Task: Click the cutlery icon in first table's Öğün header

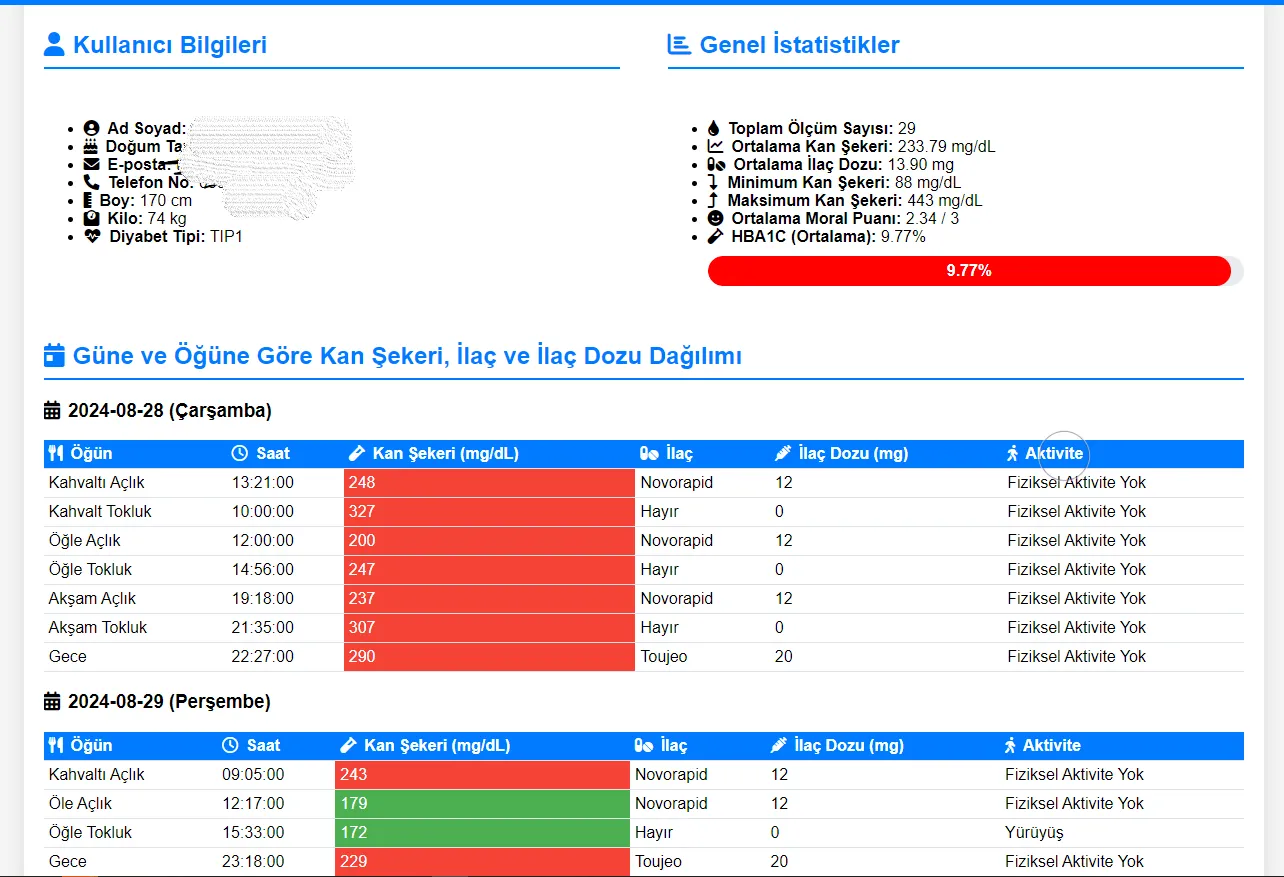Action: click(x=56, y=454)
